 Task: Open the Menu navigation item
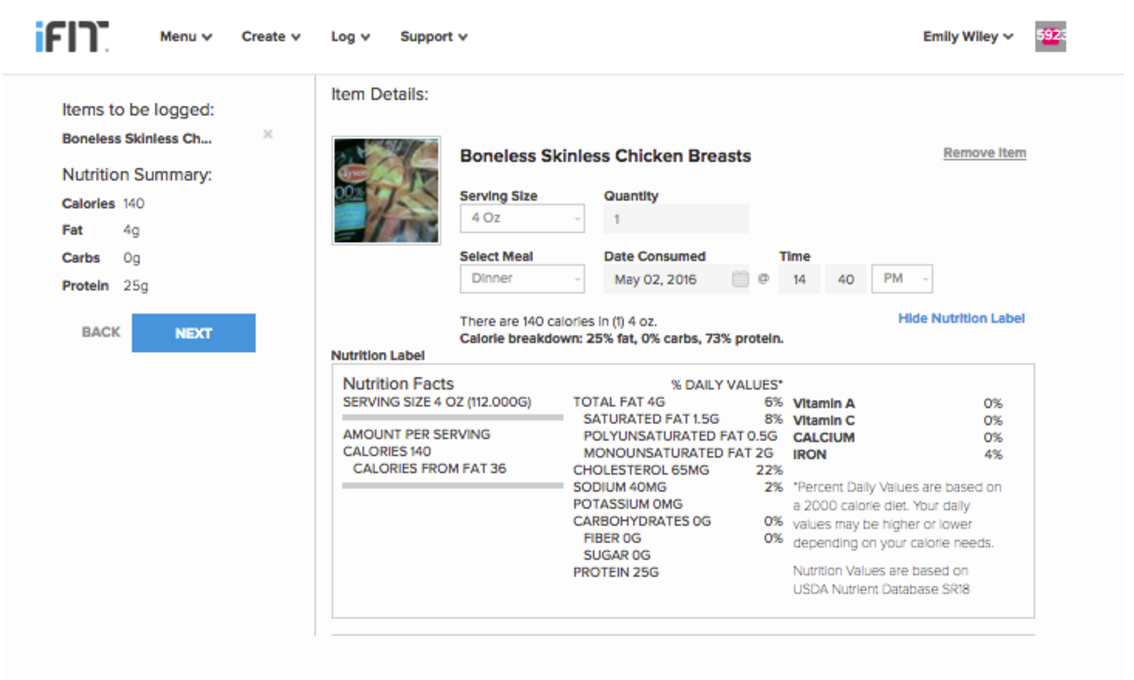pos(186,37)
